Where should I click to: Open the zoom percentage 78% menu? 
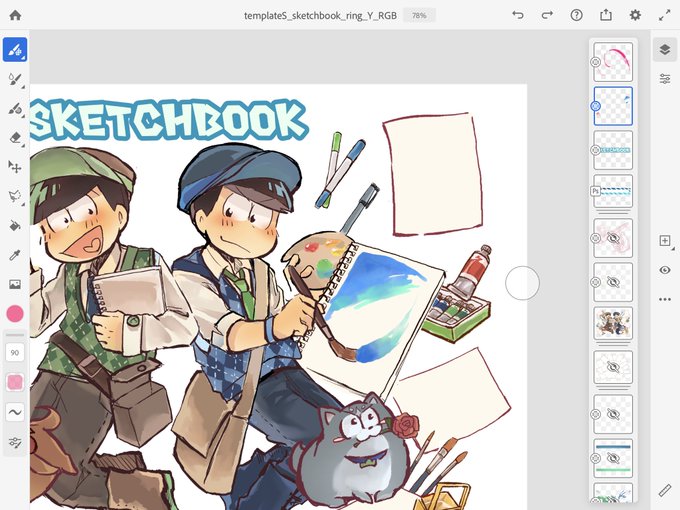coord(419,16)
